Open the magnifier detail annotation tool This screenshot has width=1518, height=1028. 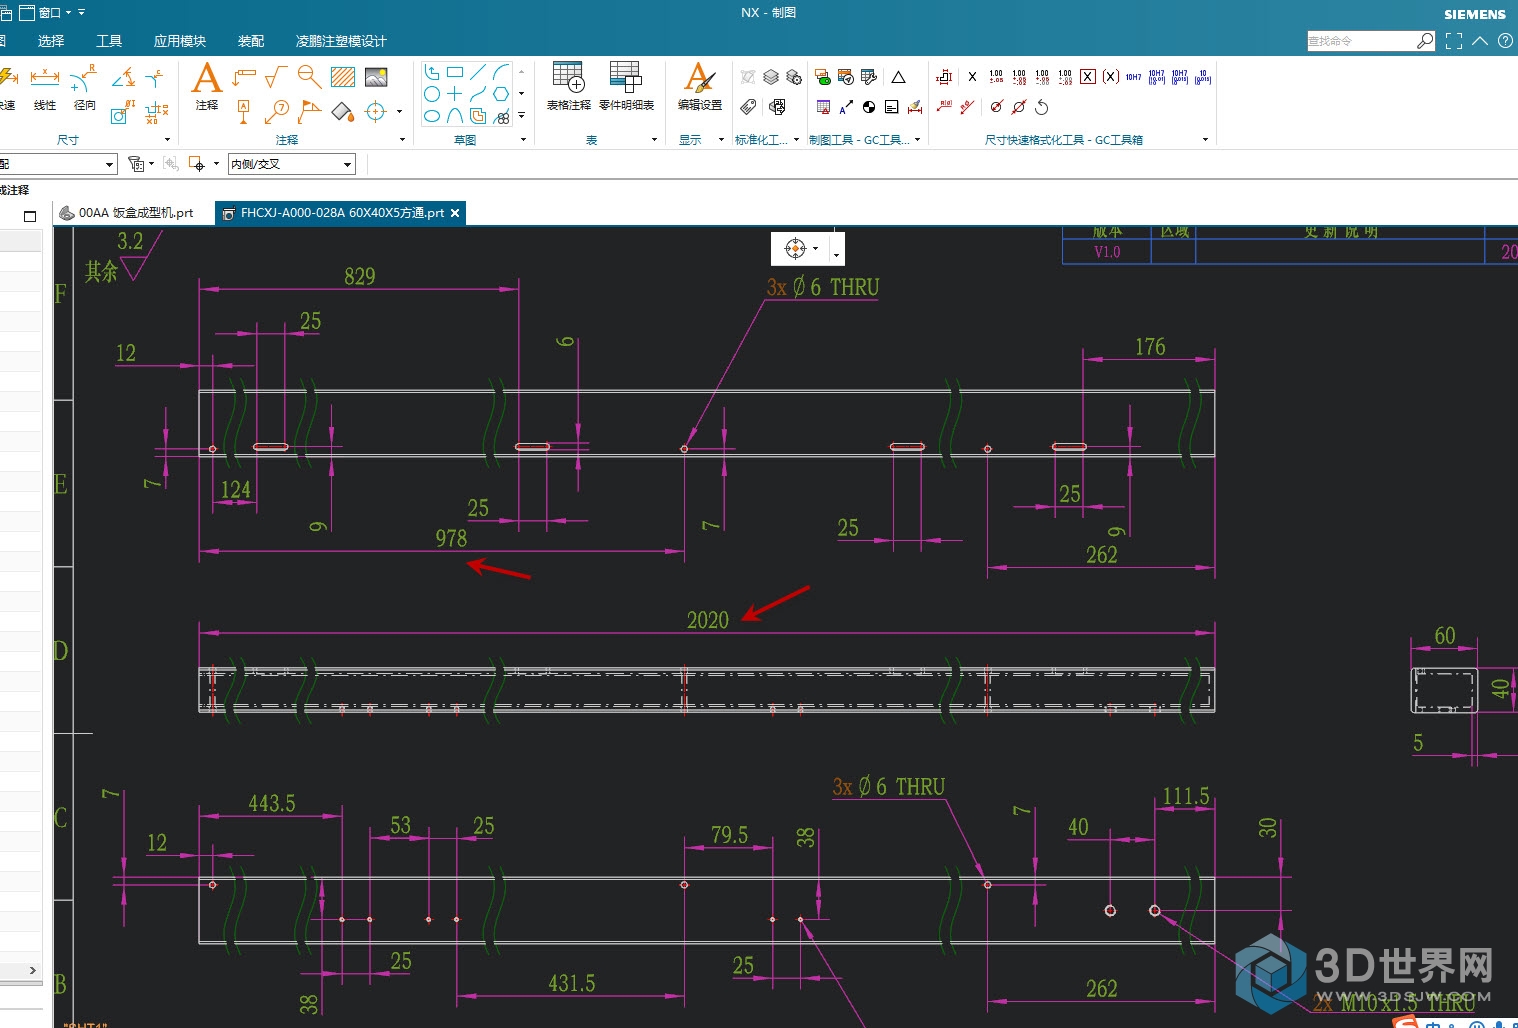point(309,77)
